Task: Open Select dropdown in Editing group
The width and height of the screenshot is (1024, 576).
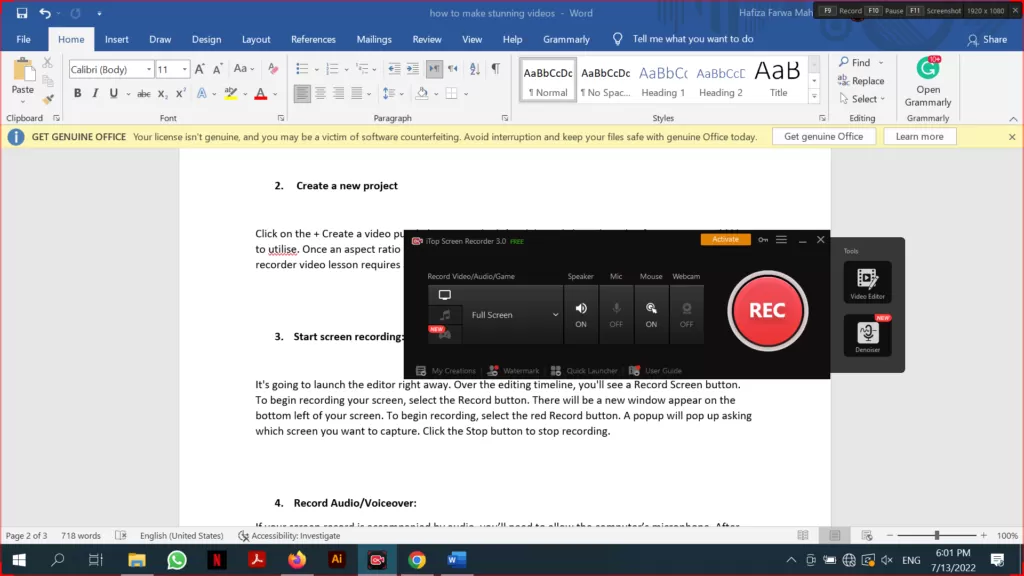Action: (x=862, y=99)
